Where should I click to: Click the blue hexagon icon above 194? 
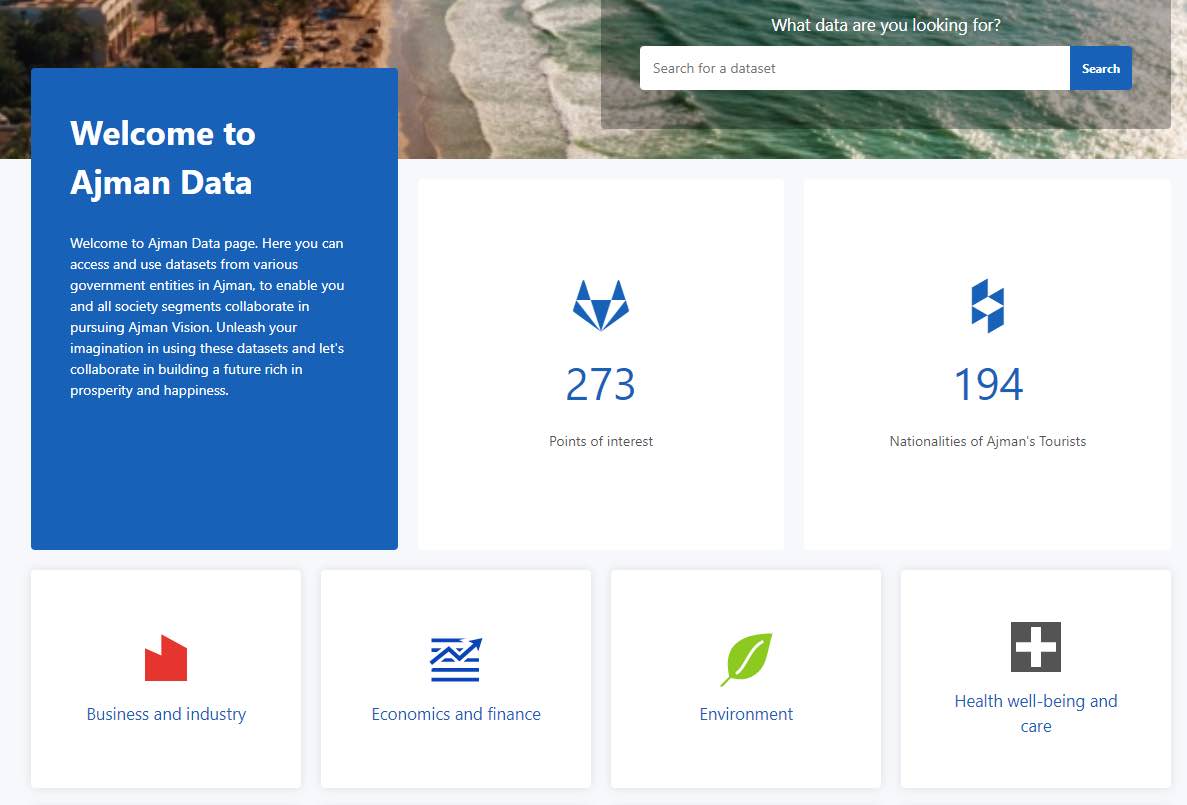[987, 305]
